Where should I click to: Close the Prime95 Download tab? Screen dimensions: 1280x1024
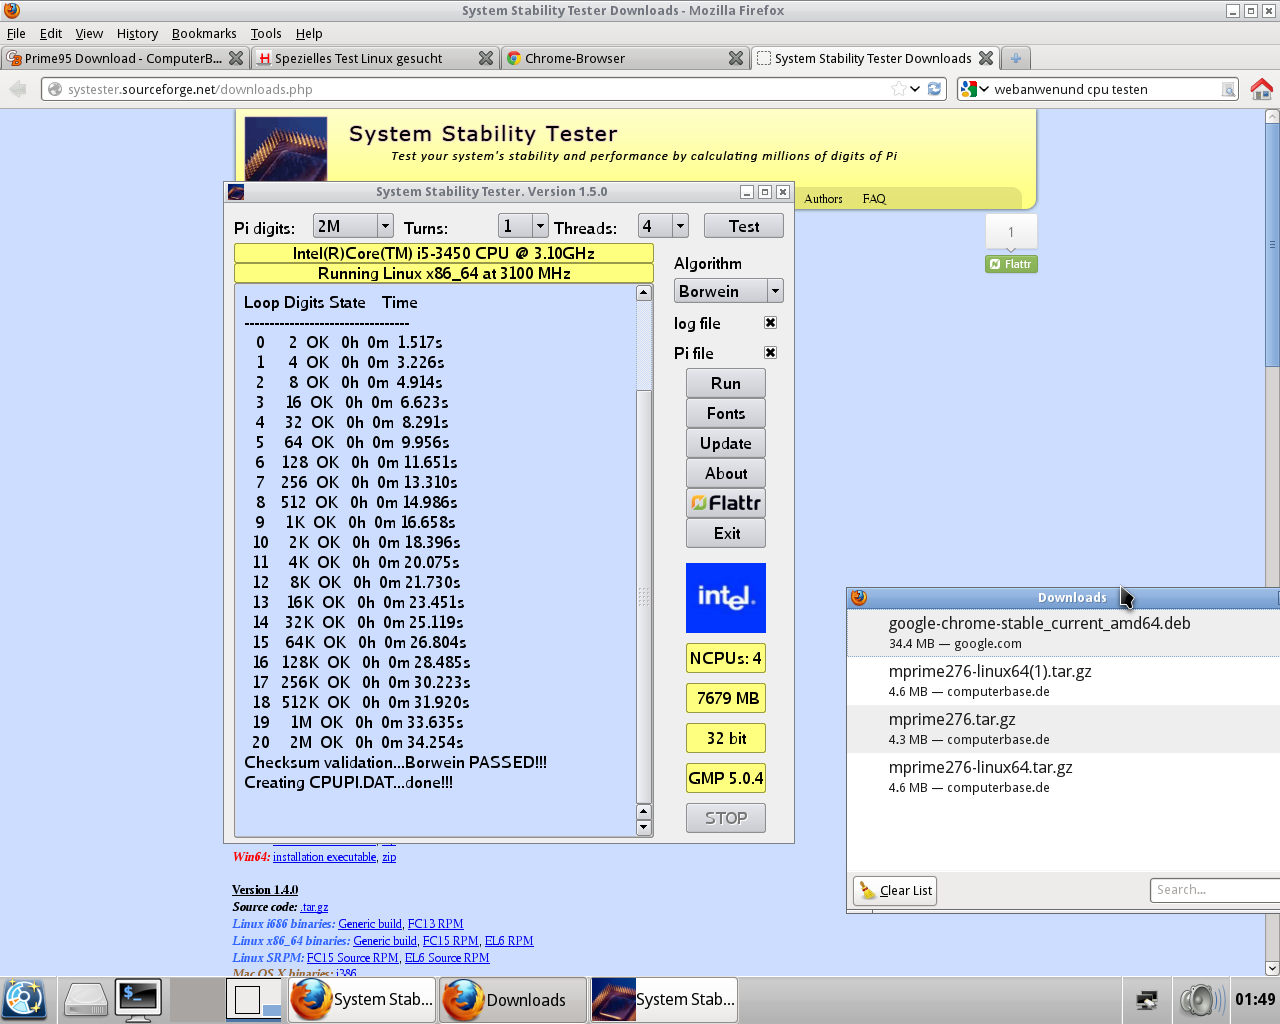[x=236, y=58]
